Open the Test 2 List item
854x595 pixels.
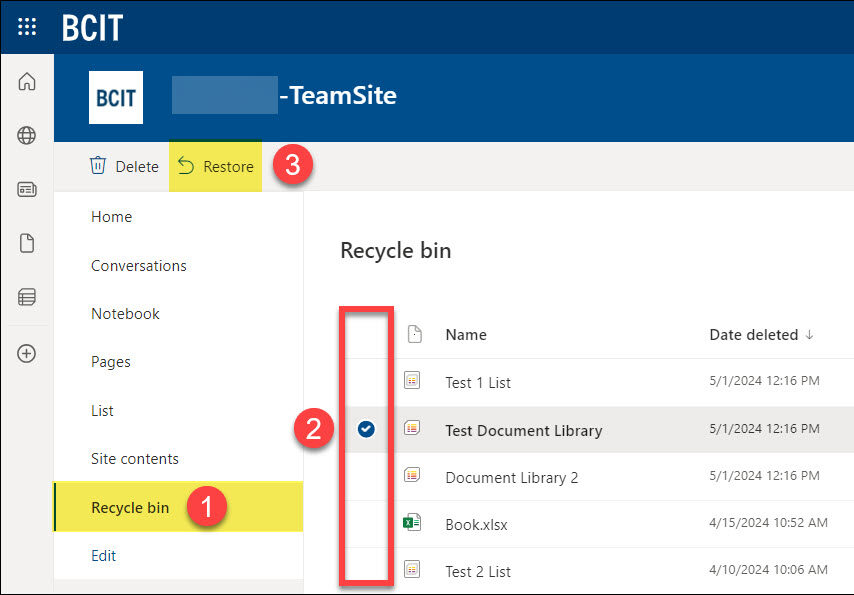point(478,570)
